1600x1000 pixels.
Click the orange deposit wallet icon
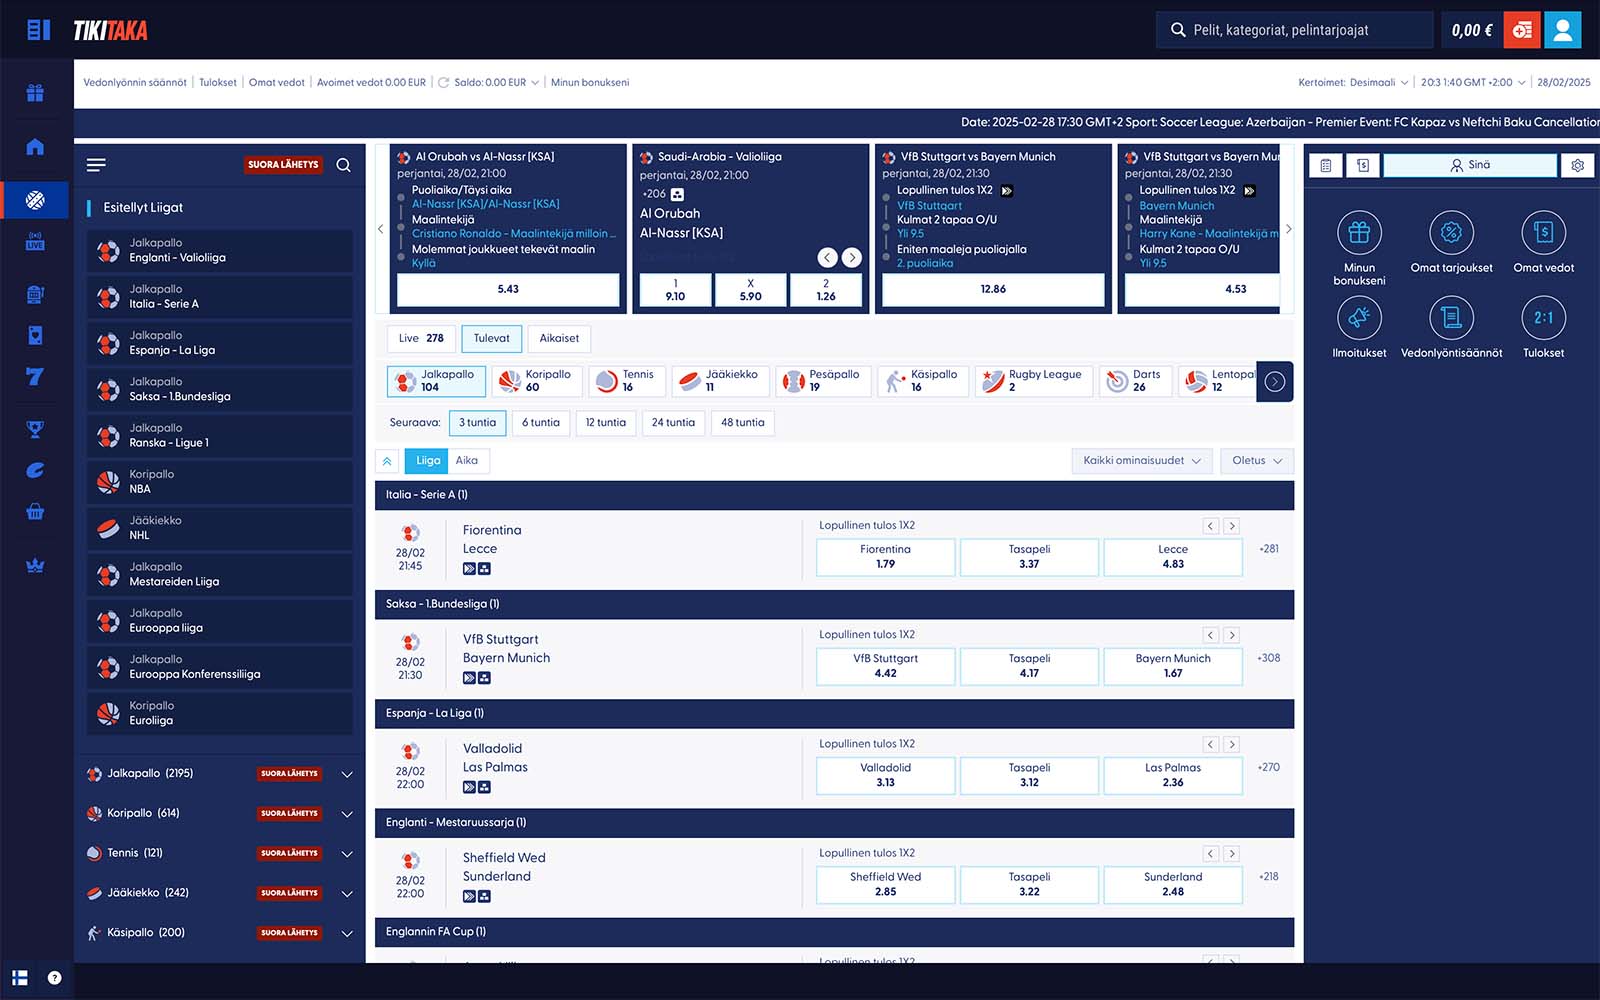pyautogui.click(x=1522, y=30)
